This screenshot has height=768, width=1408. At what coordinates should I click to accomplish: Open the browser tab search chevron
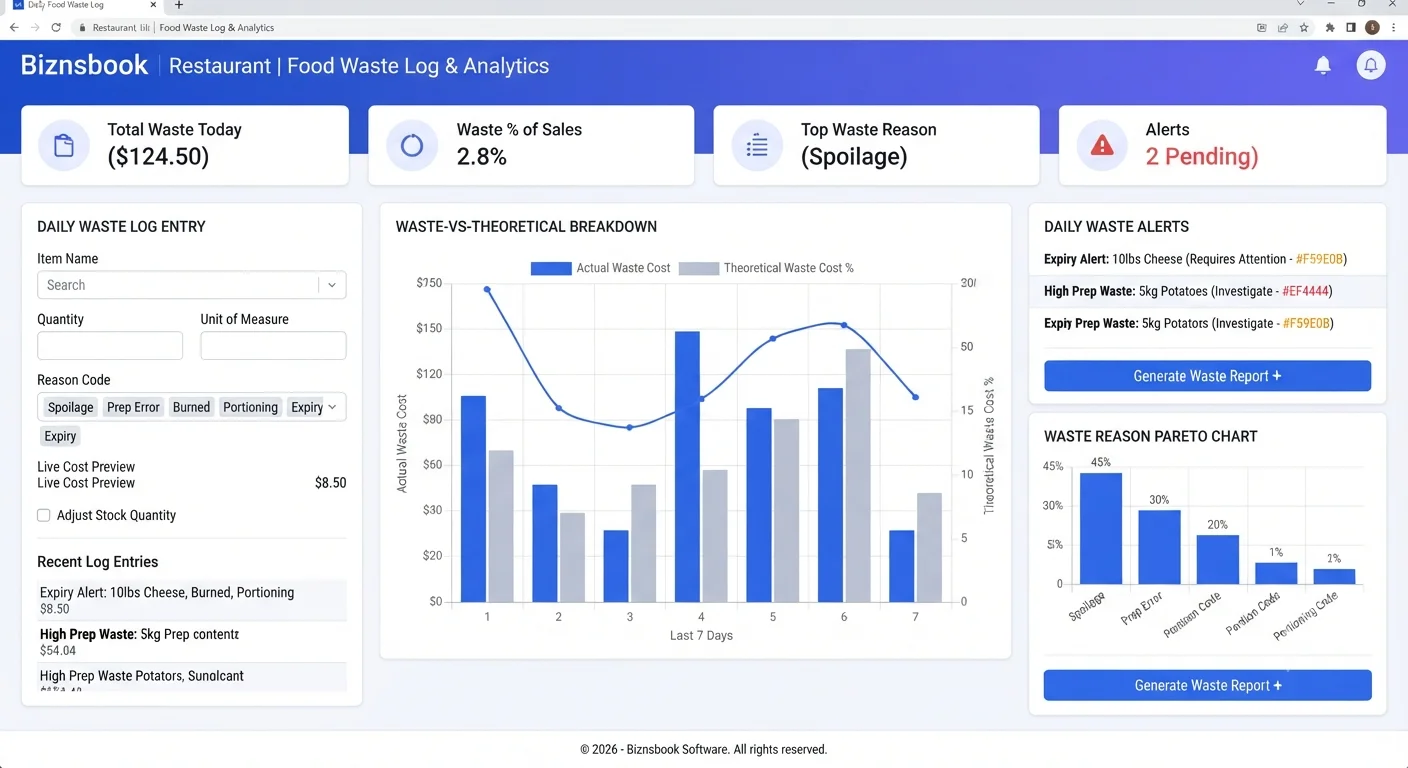(1301, 5)
